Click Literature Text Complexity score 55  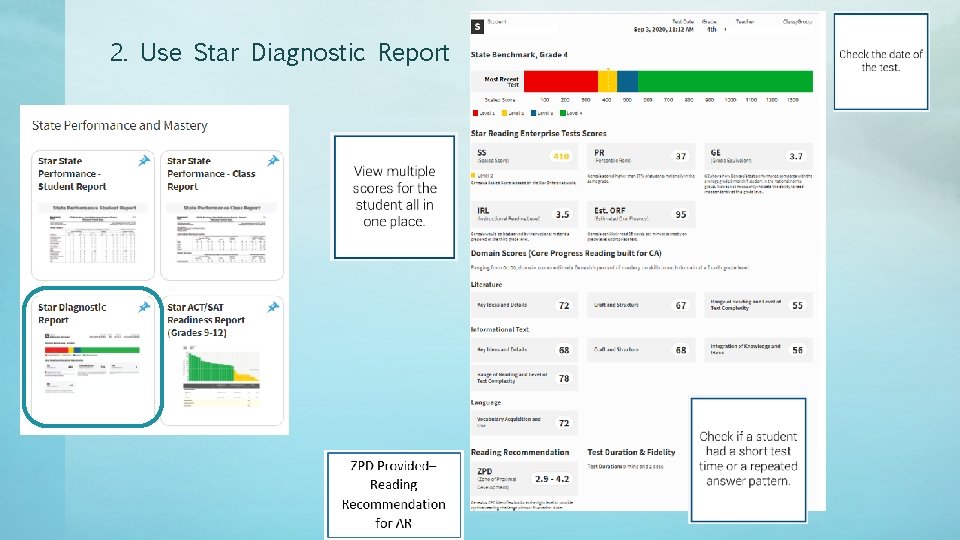click(x=797, y=306)
